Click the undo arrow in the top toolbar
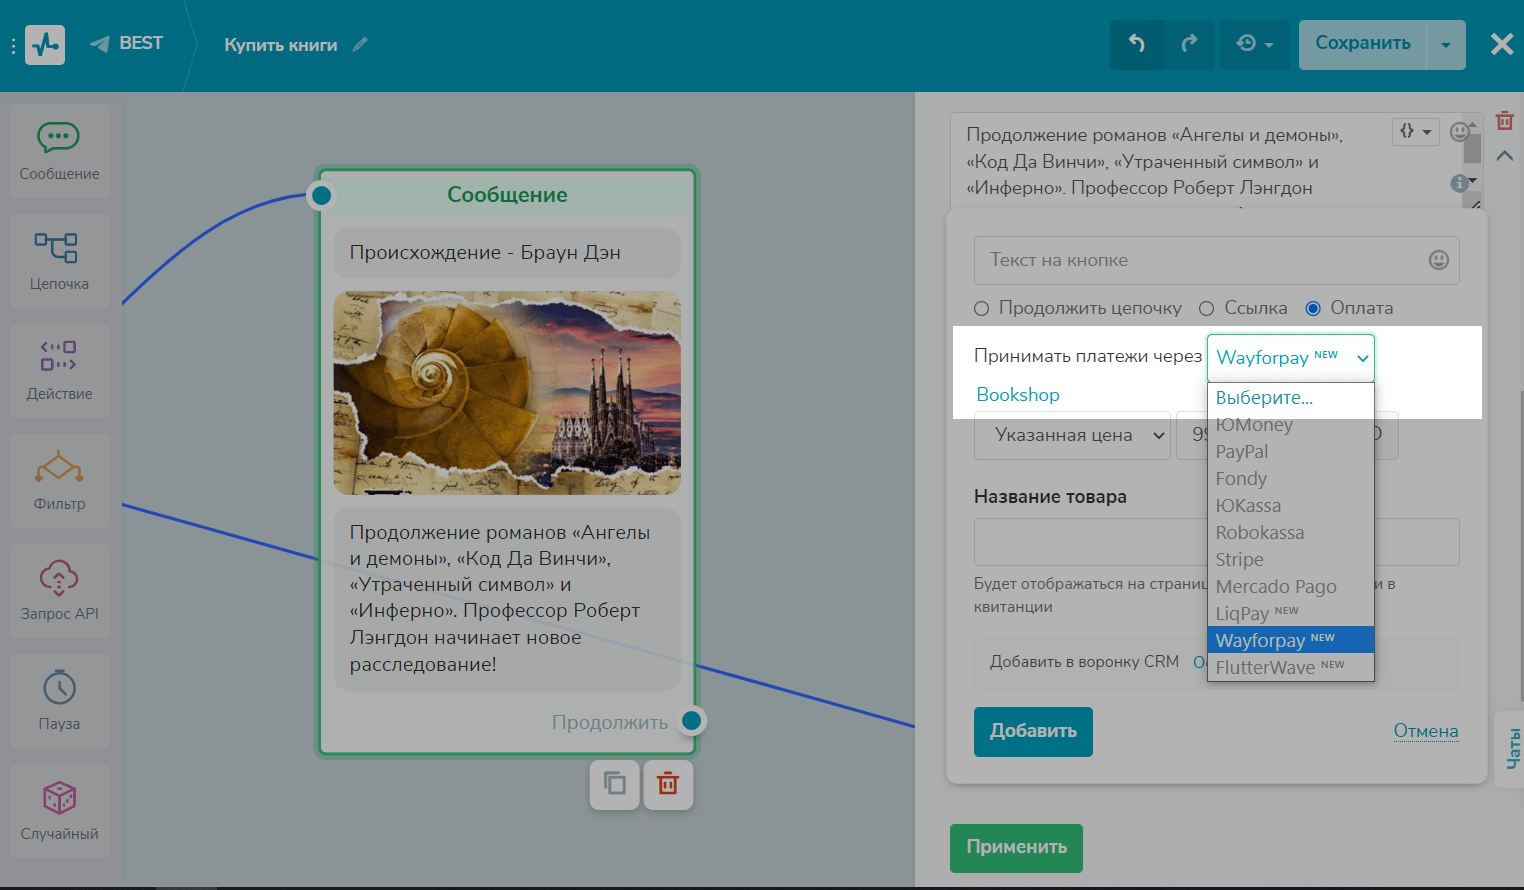The width and height of the screenshot is (1524, 890). point(1137,44)
